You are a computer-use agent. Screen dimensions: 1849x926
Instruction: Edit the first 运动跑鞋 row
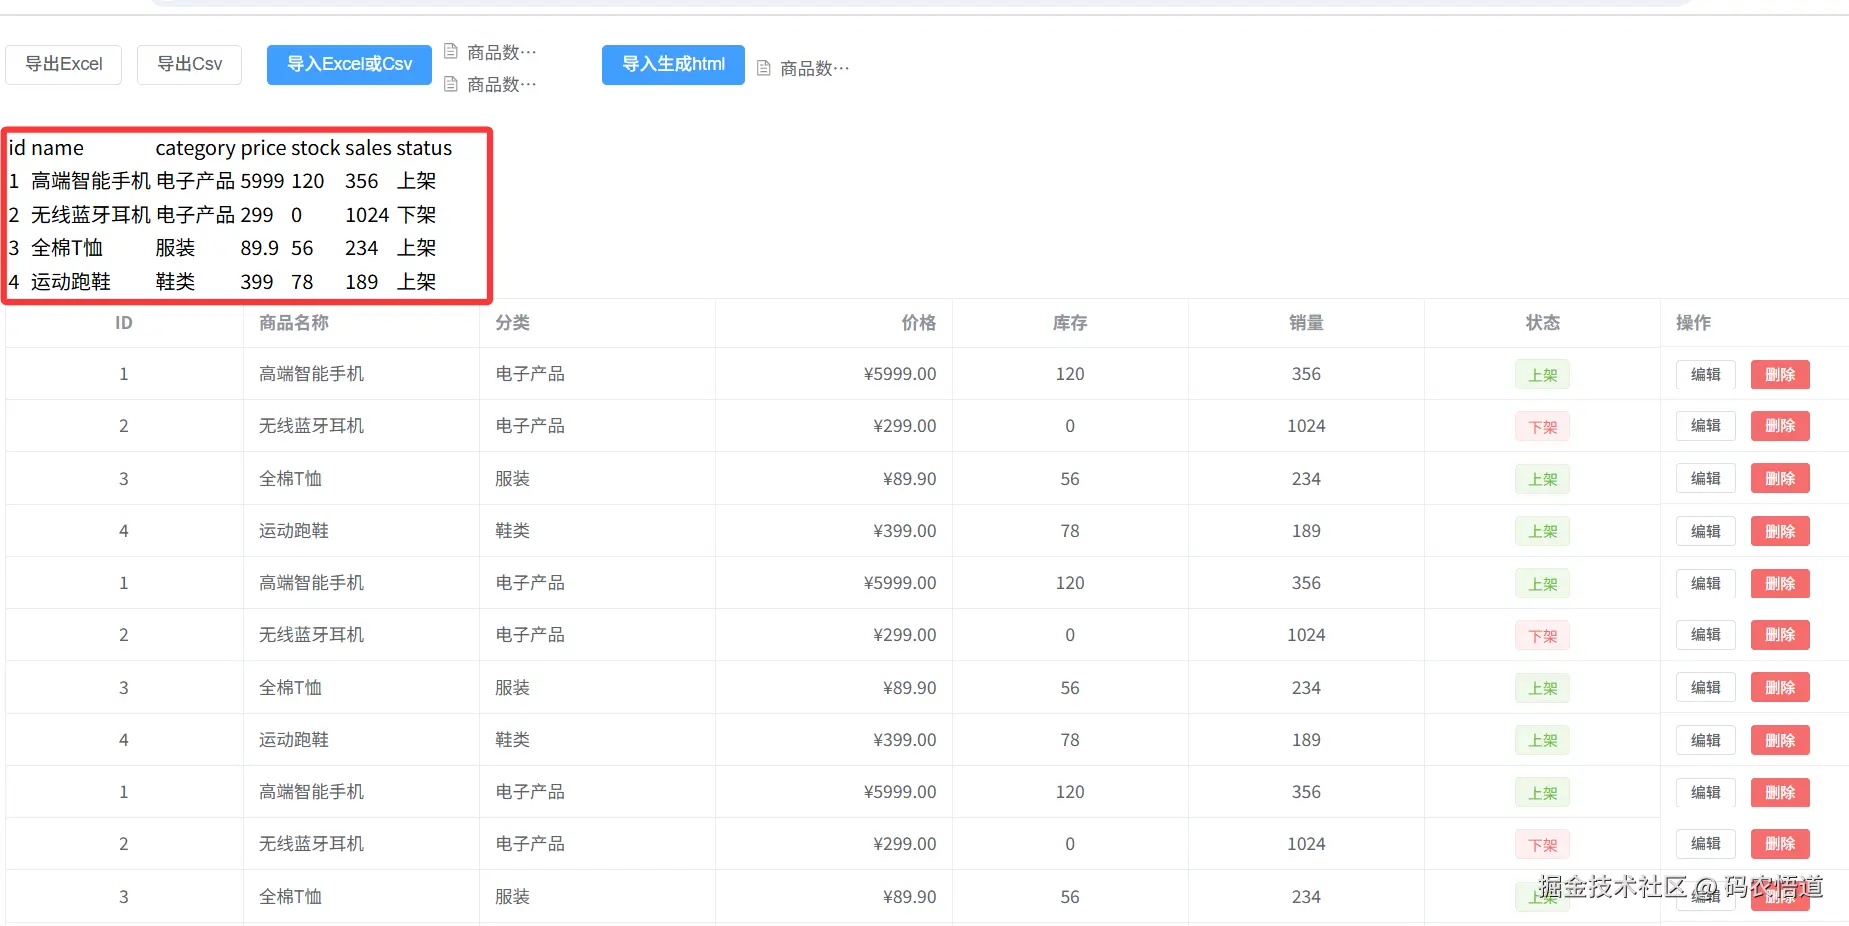(1706, 531)
